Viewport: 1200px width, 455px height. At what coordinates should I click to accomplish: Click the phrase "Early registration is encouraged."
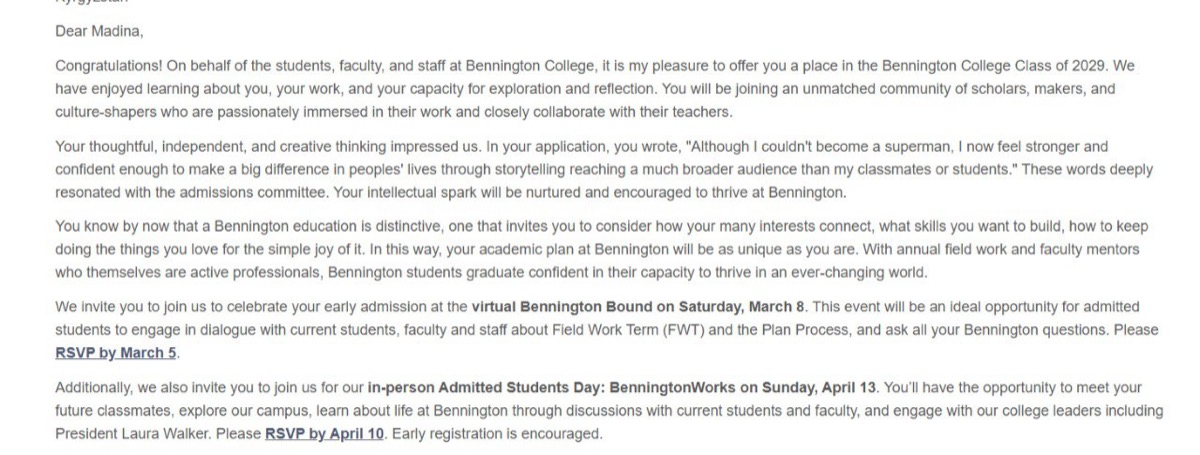click(x=496, y=434)
